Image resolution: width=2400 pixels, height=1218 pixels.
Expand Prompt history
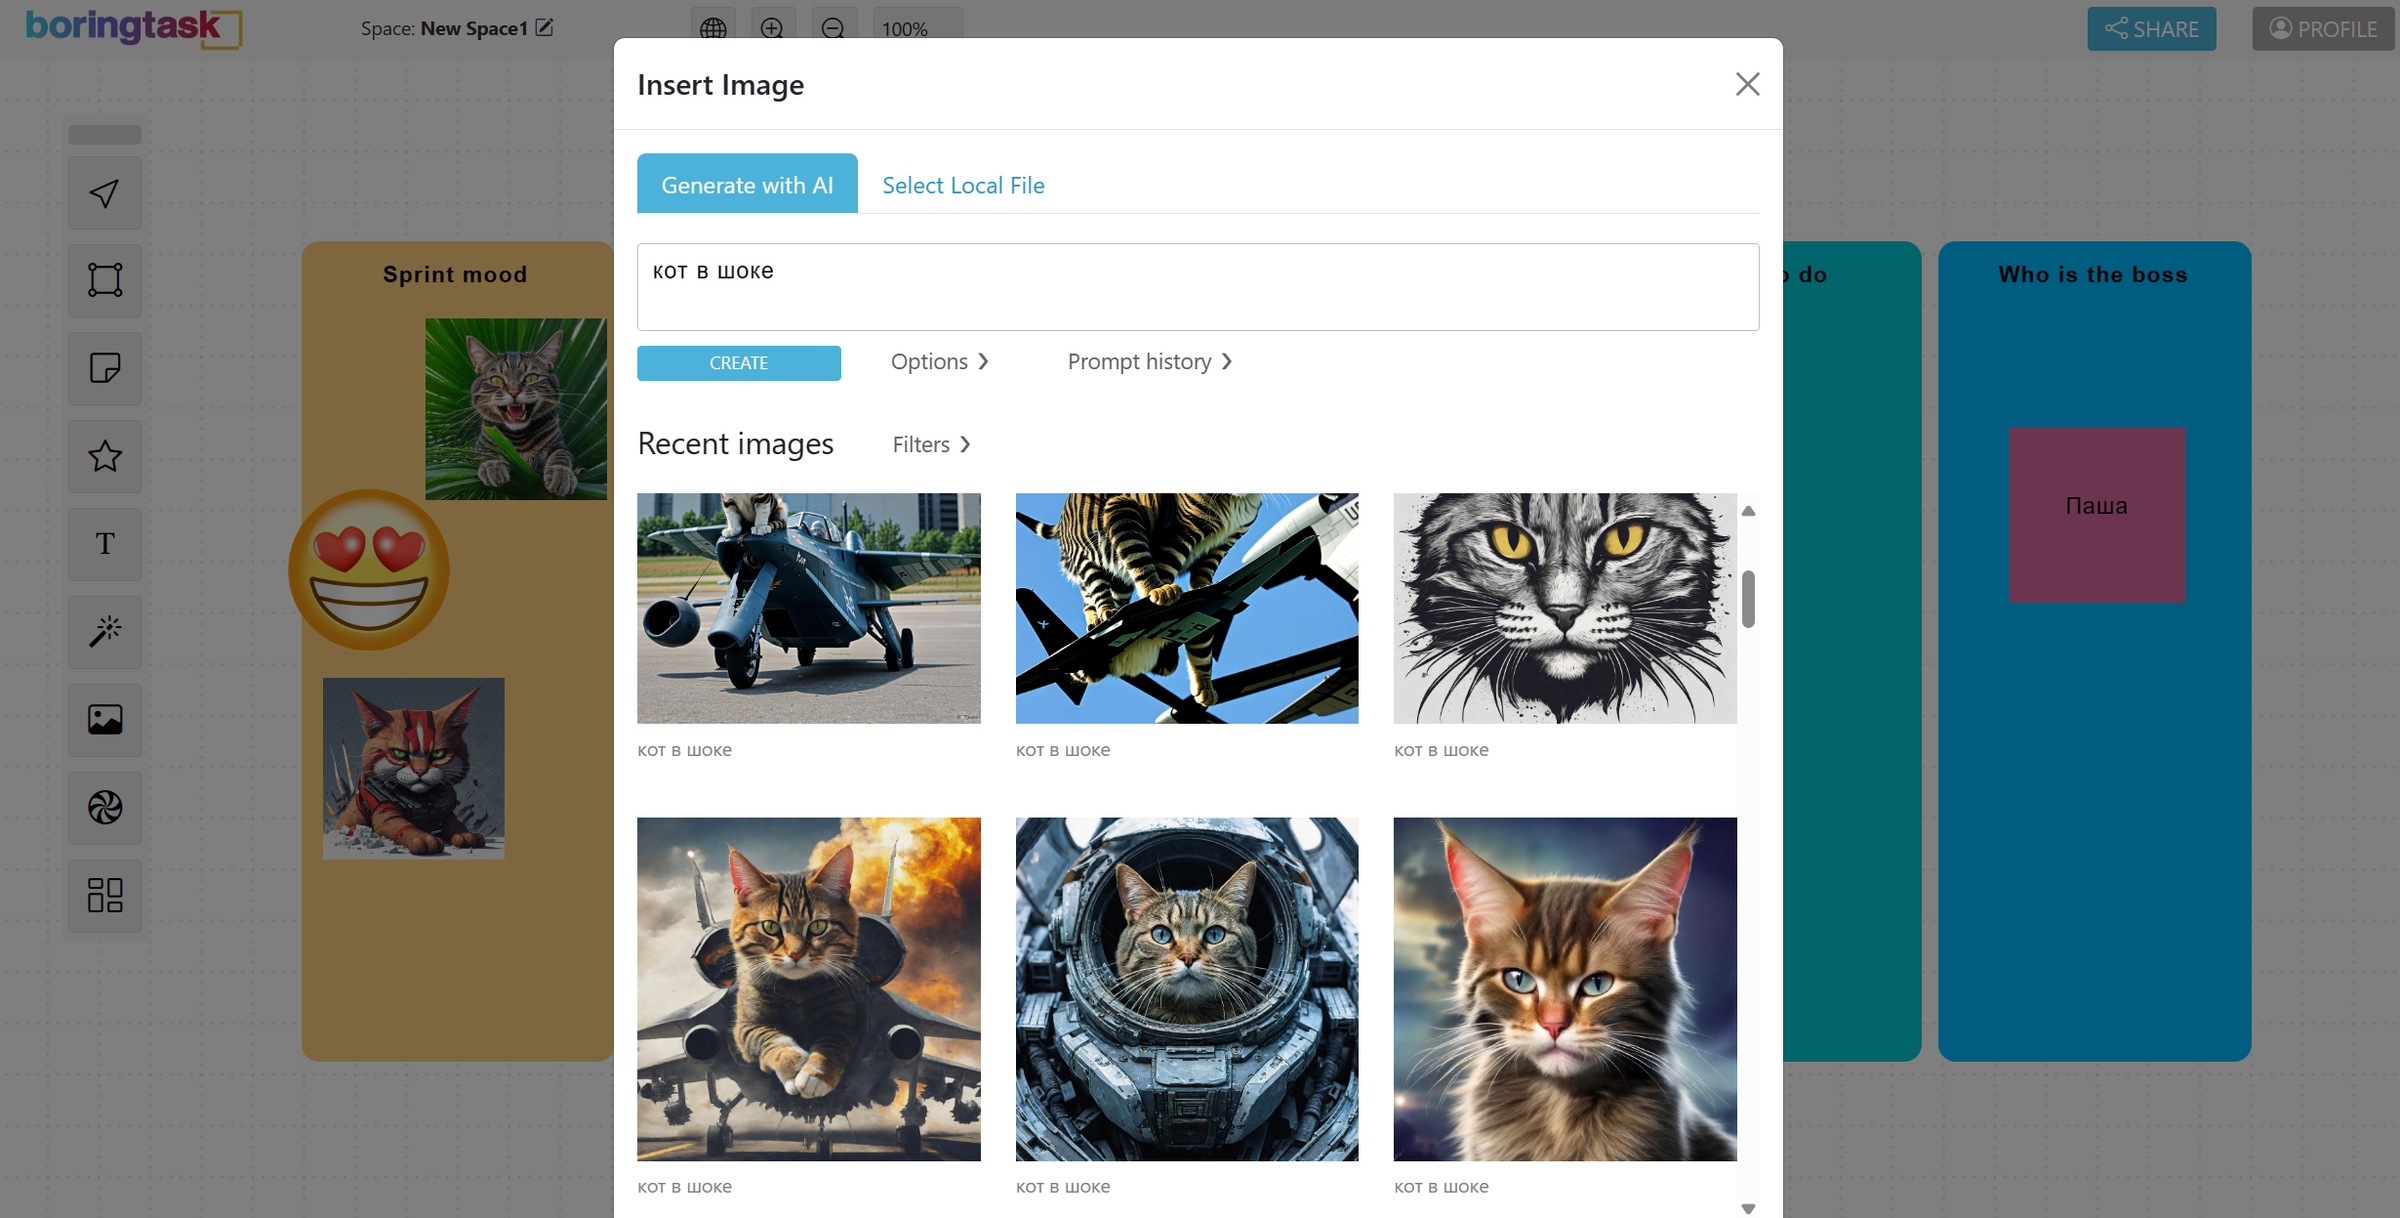(1149, 361)
